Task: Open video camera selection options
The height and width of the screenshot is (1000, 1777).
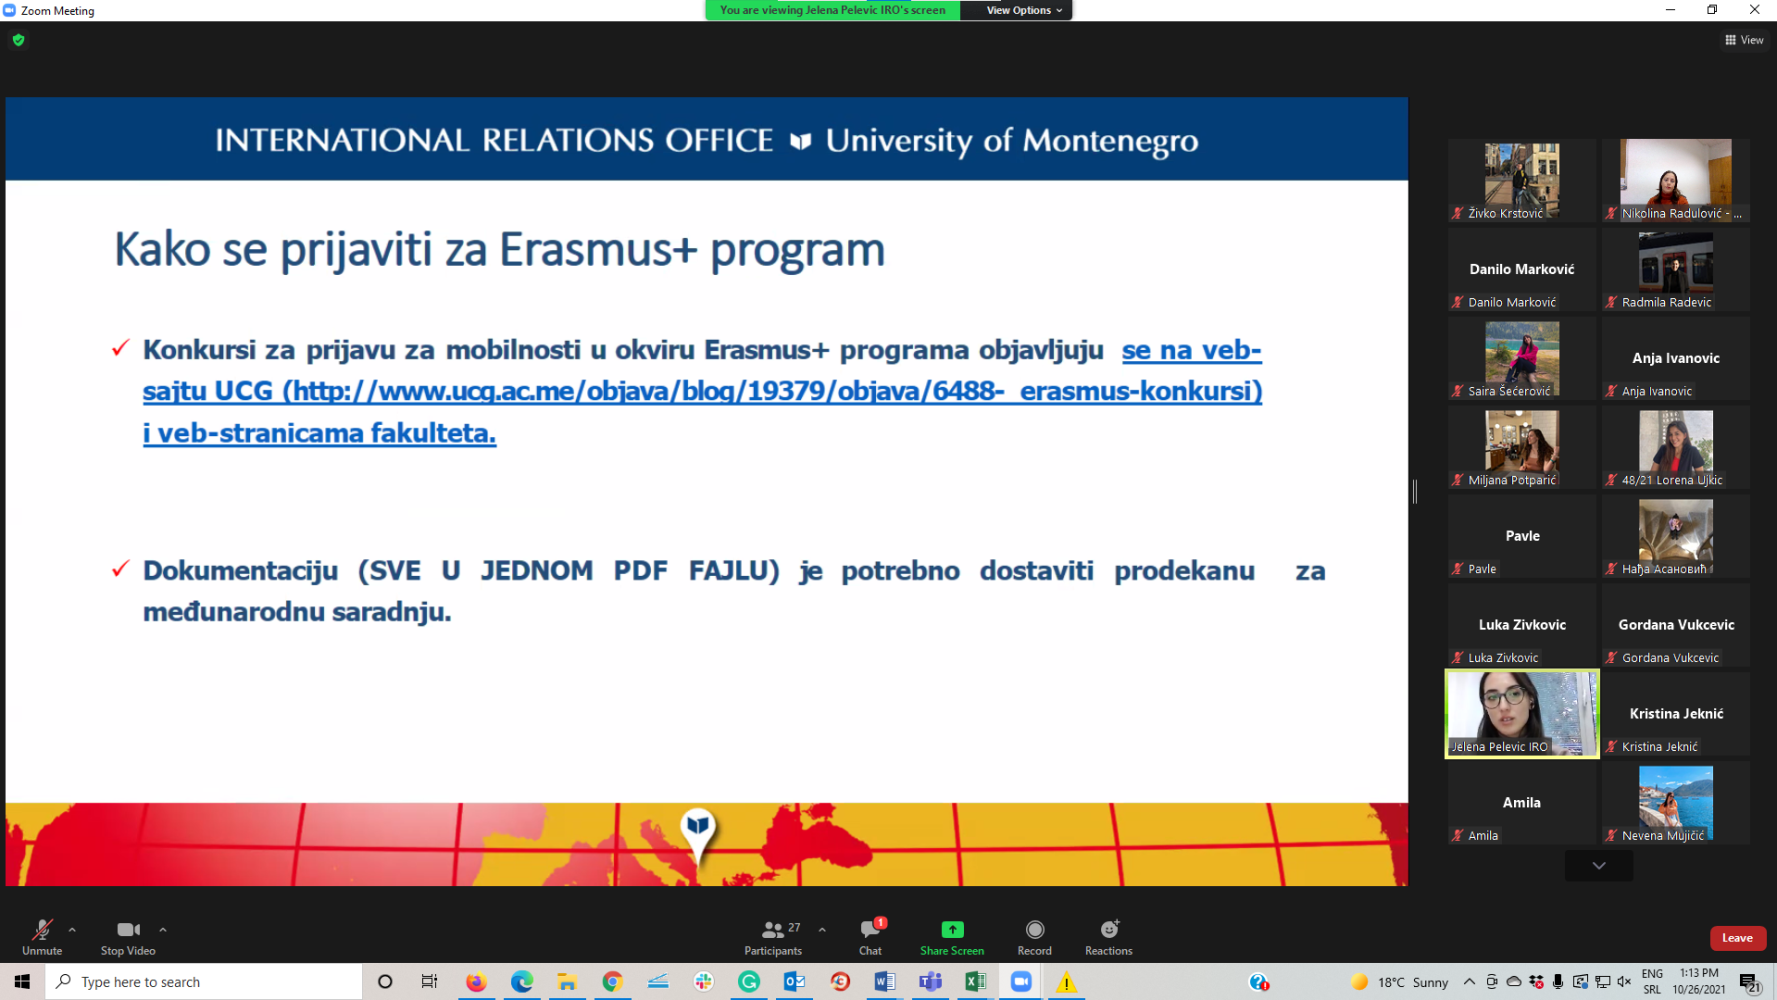Action: [162, 930]
